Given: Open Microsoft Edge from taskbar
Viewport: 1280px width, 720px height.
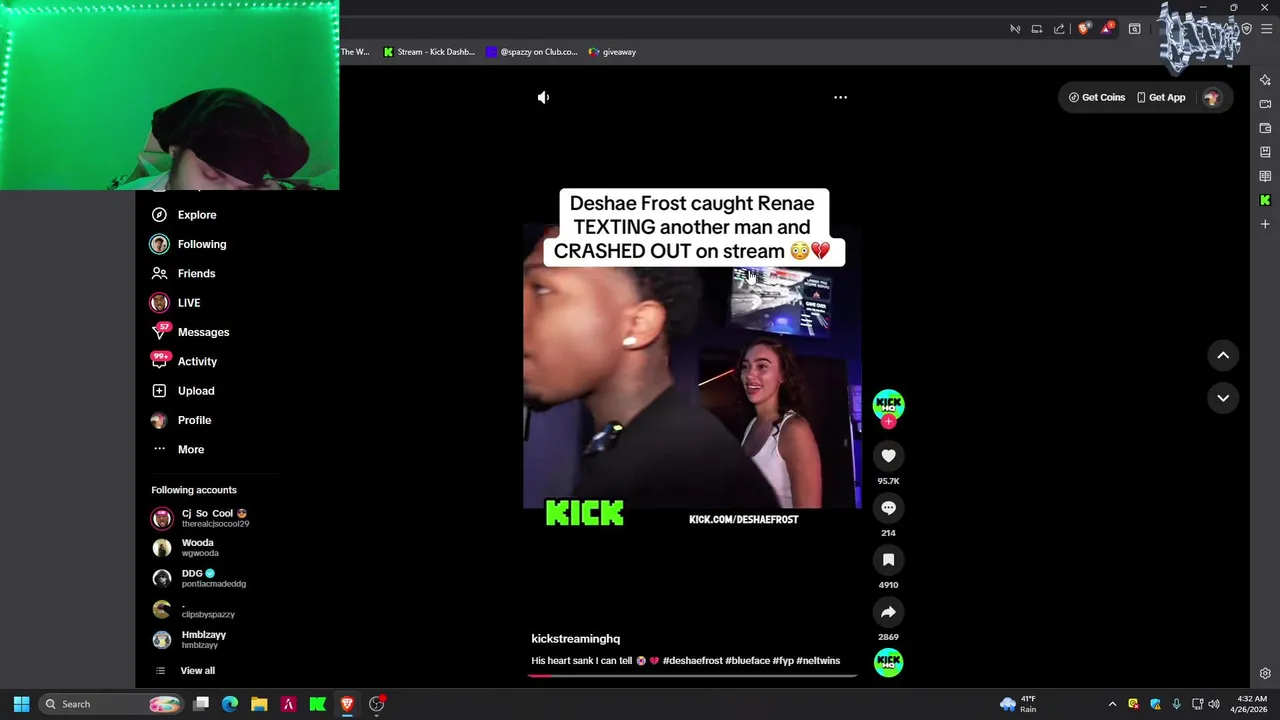Looking at the screenshot, I should [230, 704].
